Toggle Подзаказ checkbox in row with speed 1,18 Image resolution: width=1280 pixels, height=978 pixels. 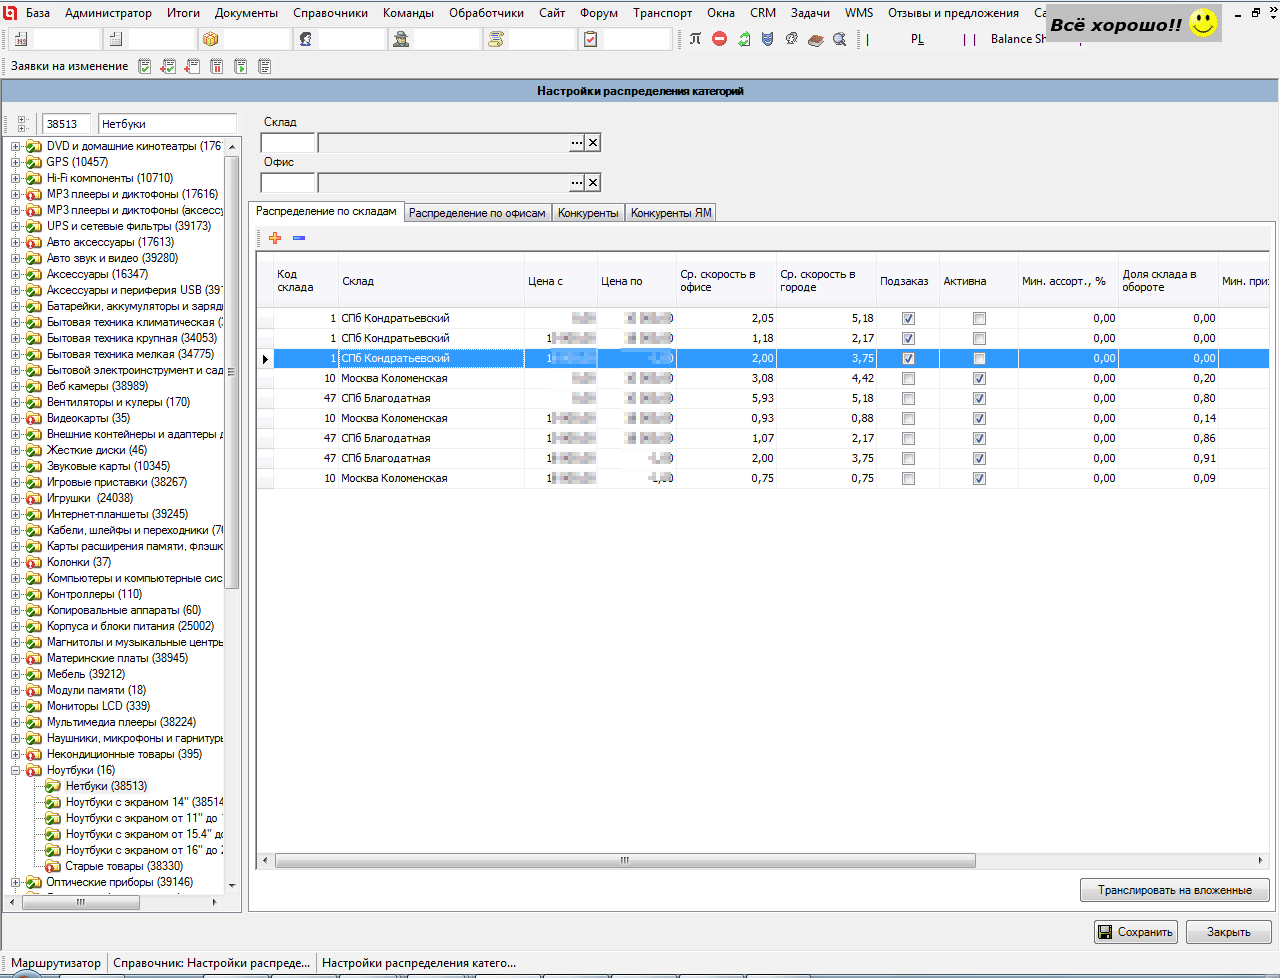click(908, 338)
